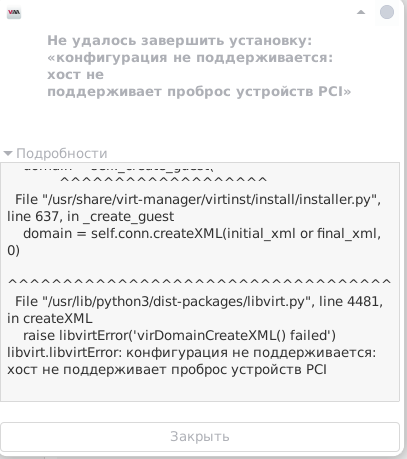Close the dialog with the round title bar button
The height and width of the screenshot is (459, 407).
(x=387, y=12)
